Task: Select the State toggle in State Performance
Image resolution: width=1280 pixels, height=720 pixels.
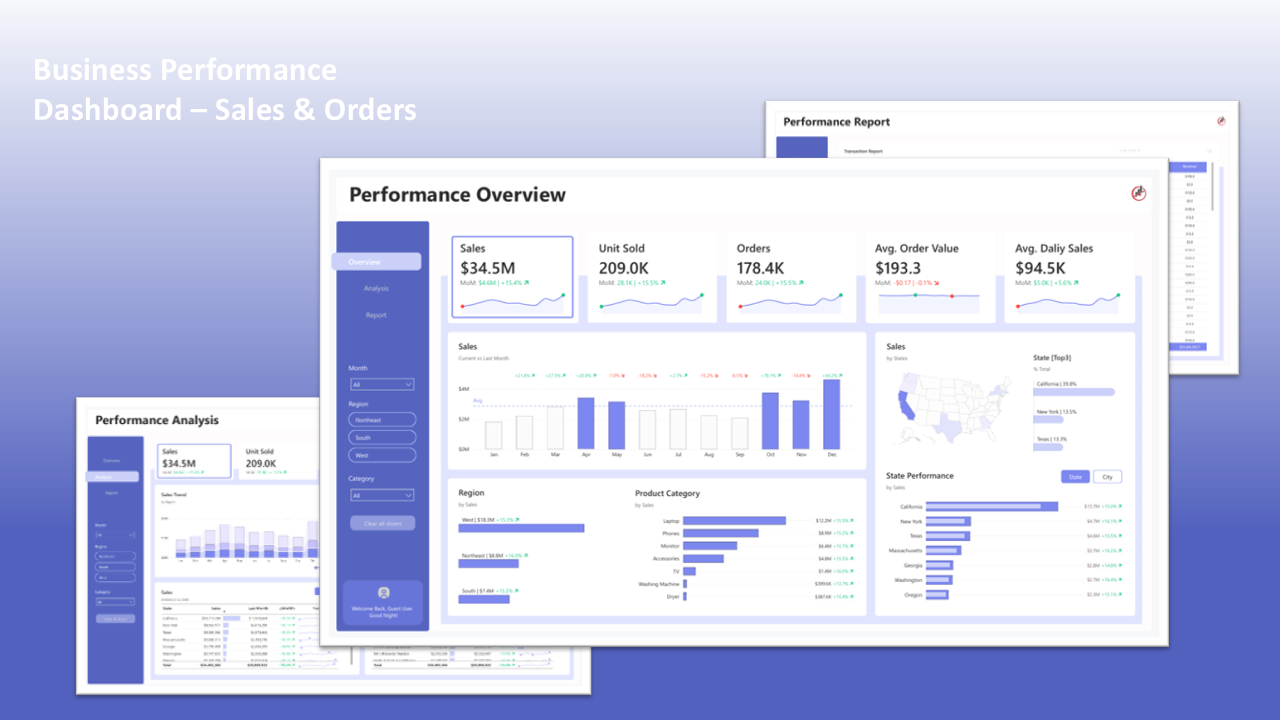Action: 1073,477
